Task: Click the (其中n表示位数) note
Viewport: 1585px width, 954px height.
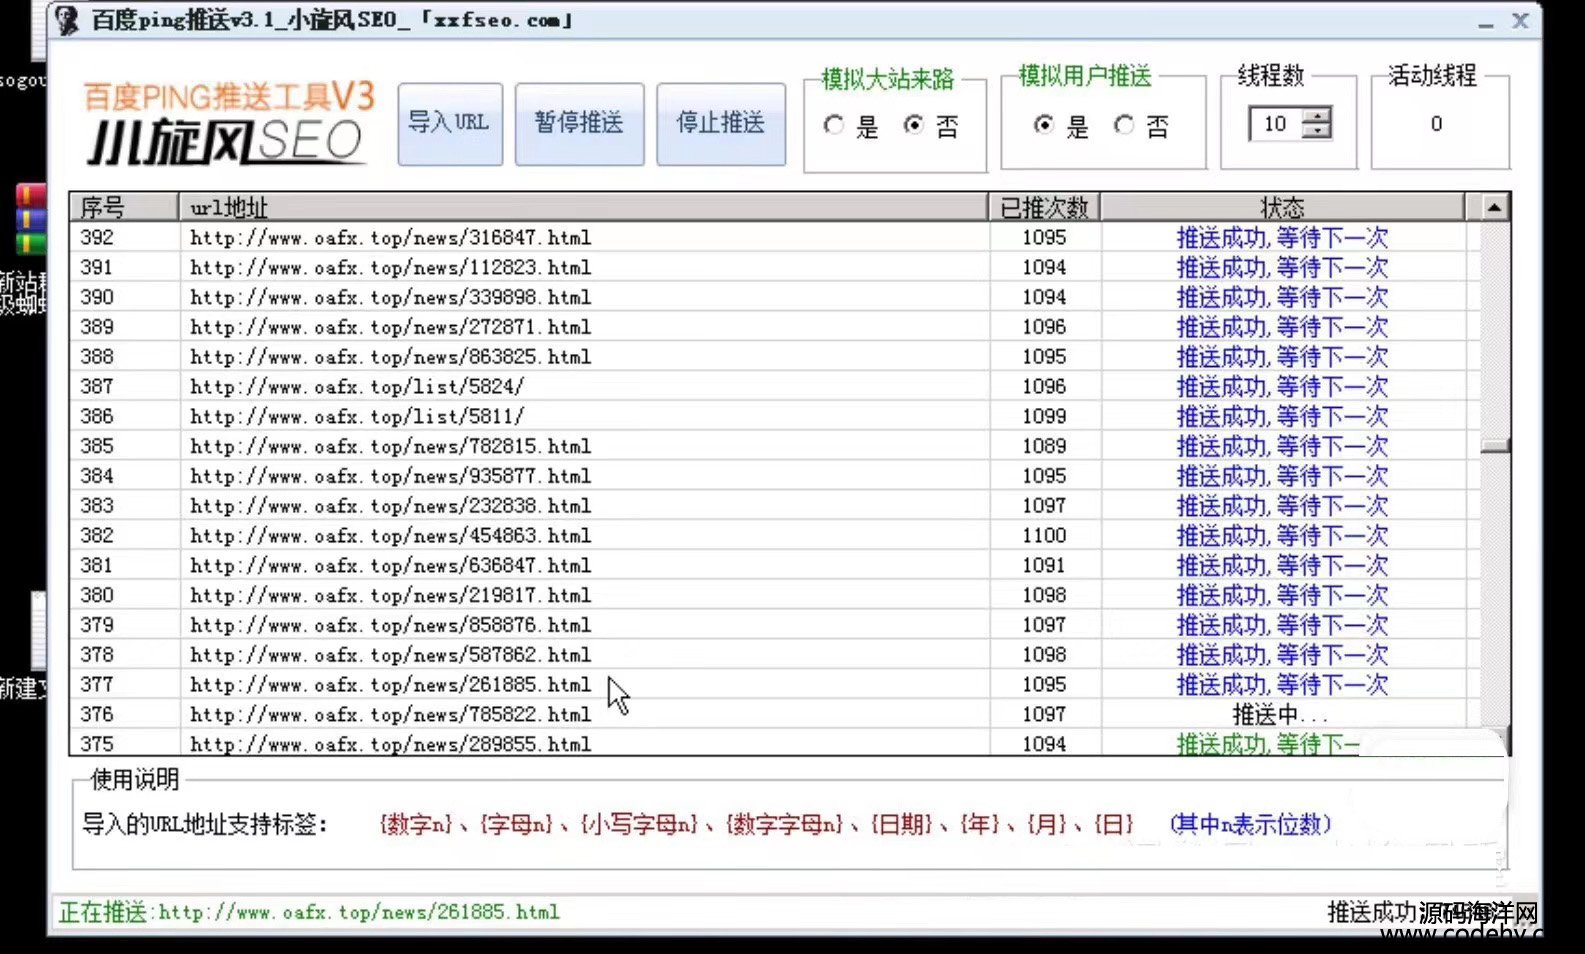Action: [1251, 825]
